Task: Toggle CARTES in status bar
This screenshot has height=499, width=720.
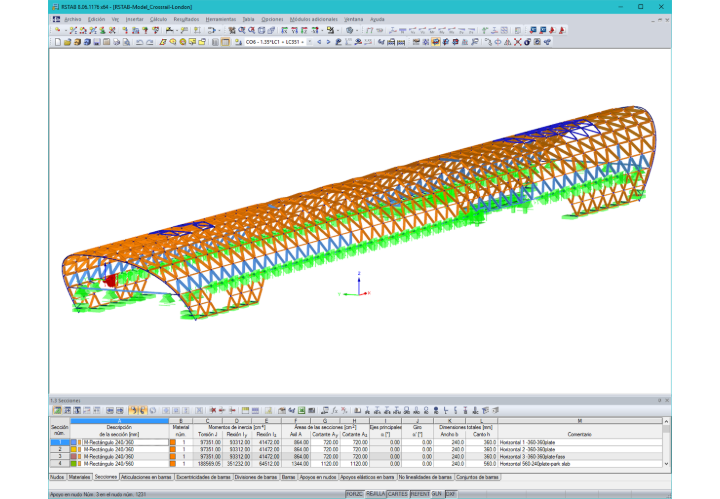Action: click(397, 494)
